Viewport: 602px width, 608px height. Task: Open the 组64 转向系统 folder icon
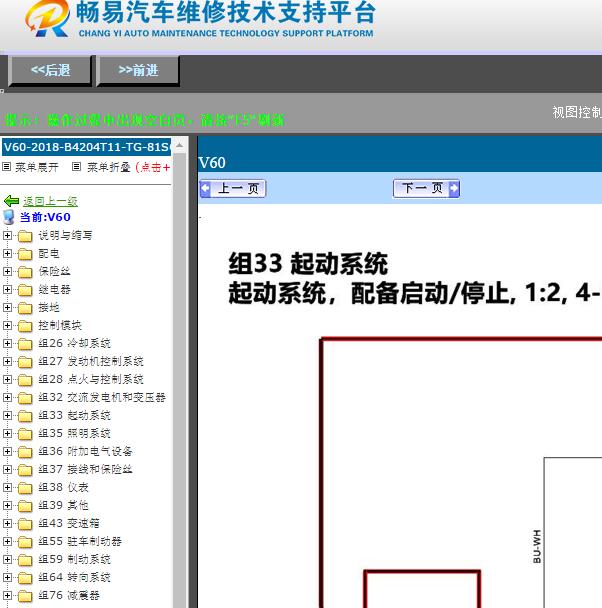coord(25,578)
